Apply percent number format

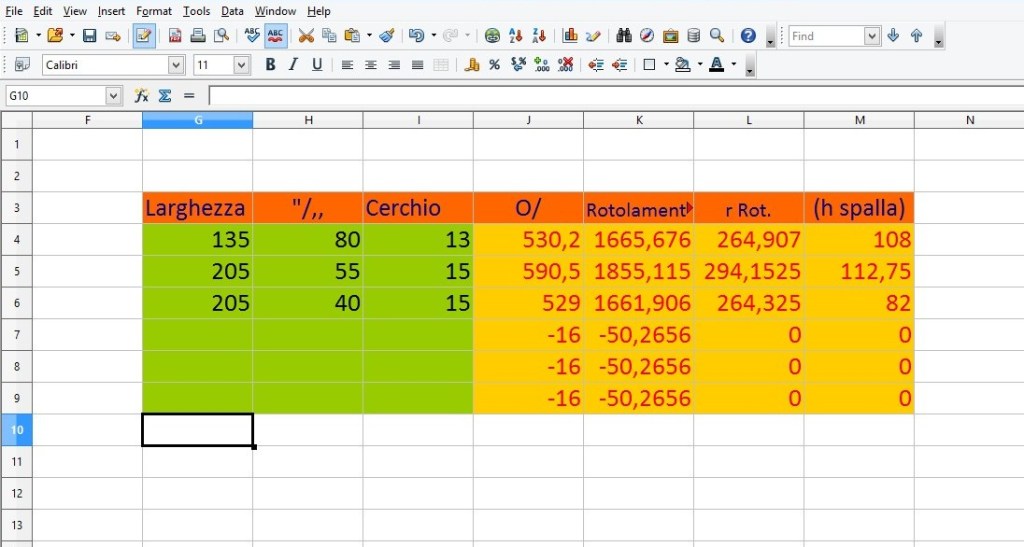coord(494,65)
